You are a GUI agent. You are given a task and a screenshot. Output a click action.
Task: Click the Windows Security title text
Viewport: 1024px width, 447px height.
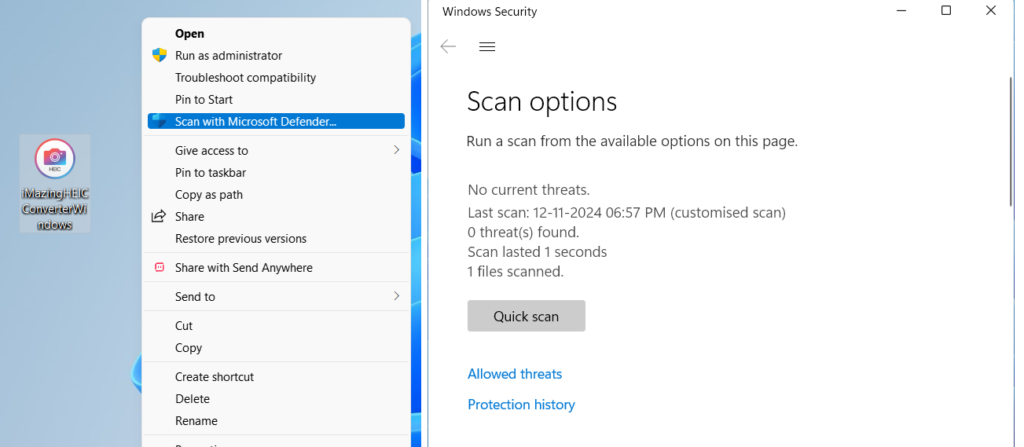pyautogui.click(x=490, y=12)
